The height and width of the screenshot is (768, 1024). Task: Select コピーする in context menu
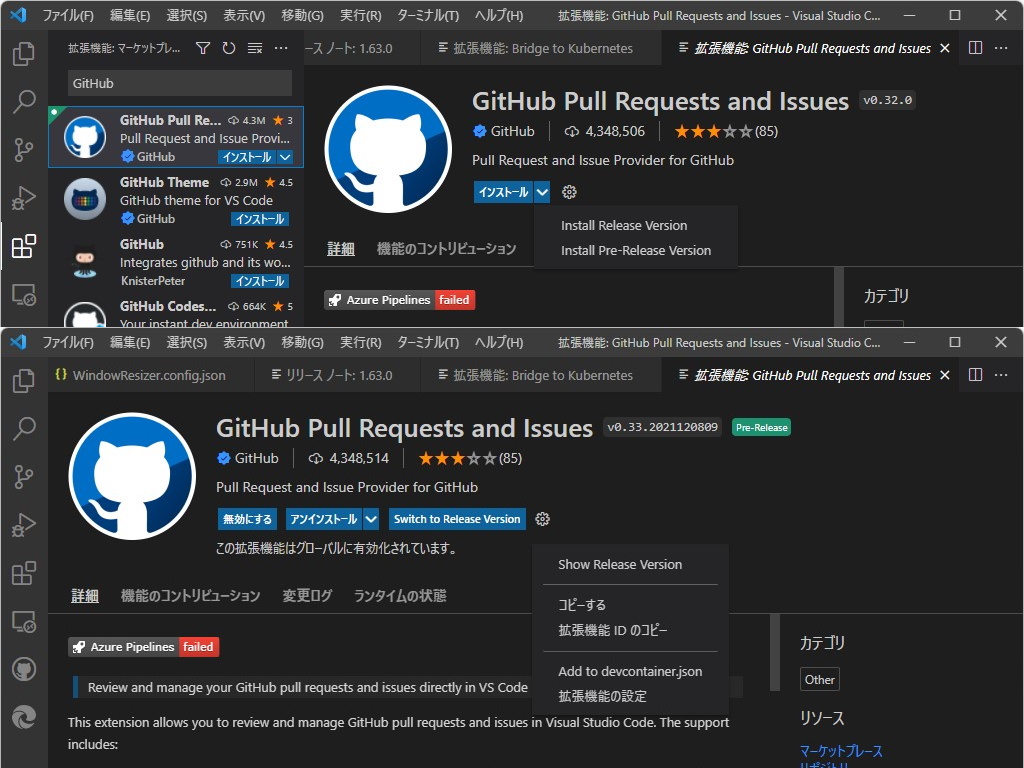(582, 605)
